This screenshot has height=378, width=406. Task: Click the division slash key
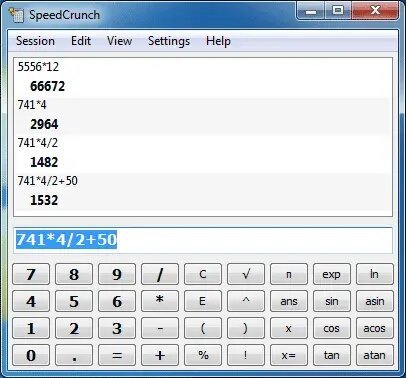pos(160,274)
